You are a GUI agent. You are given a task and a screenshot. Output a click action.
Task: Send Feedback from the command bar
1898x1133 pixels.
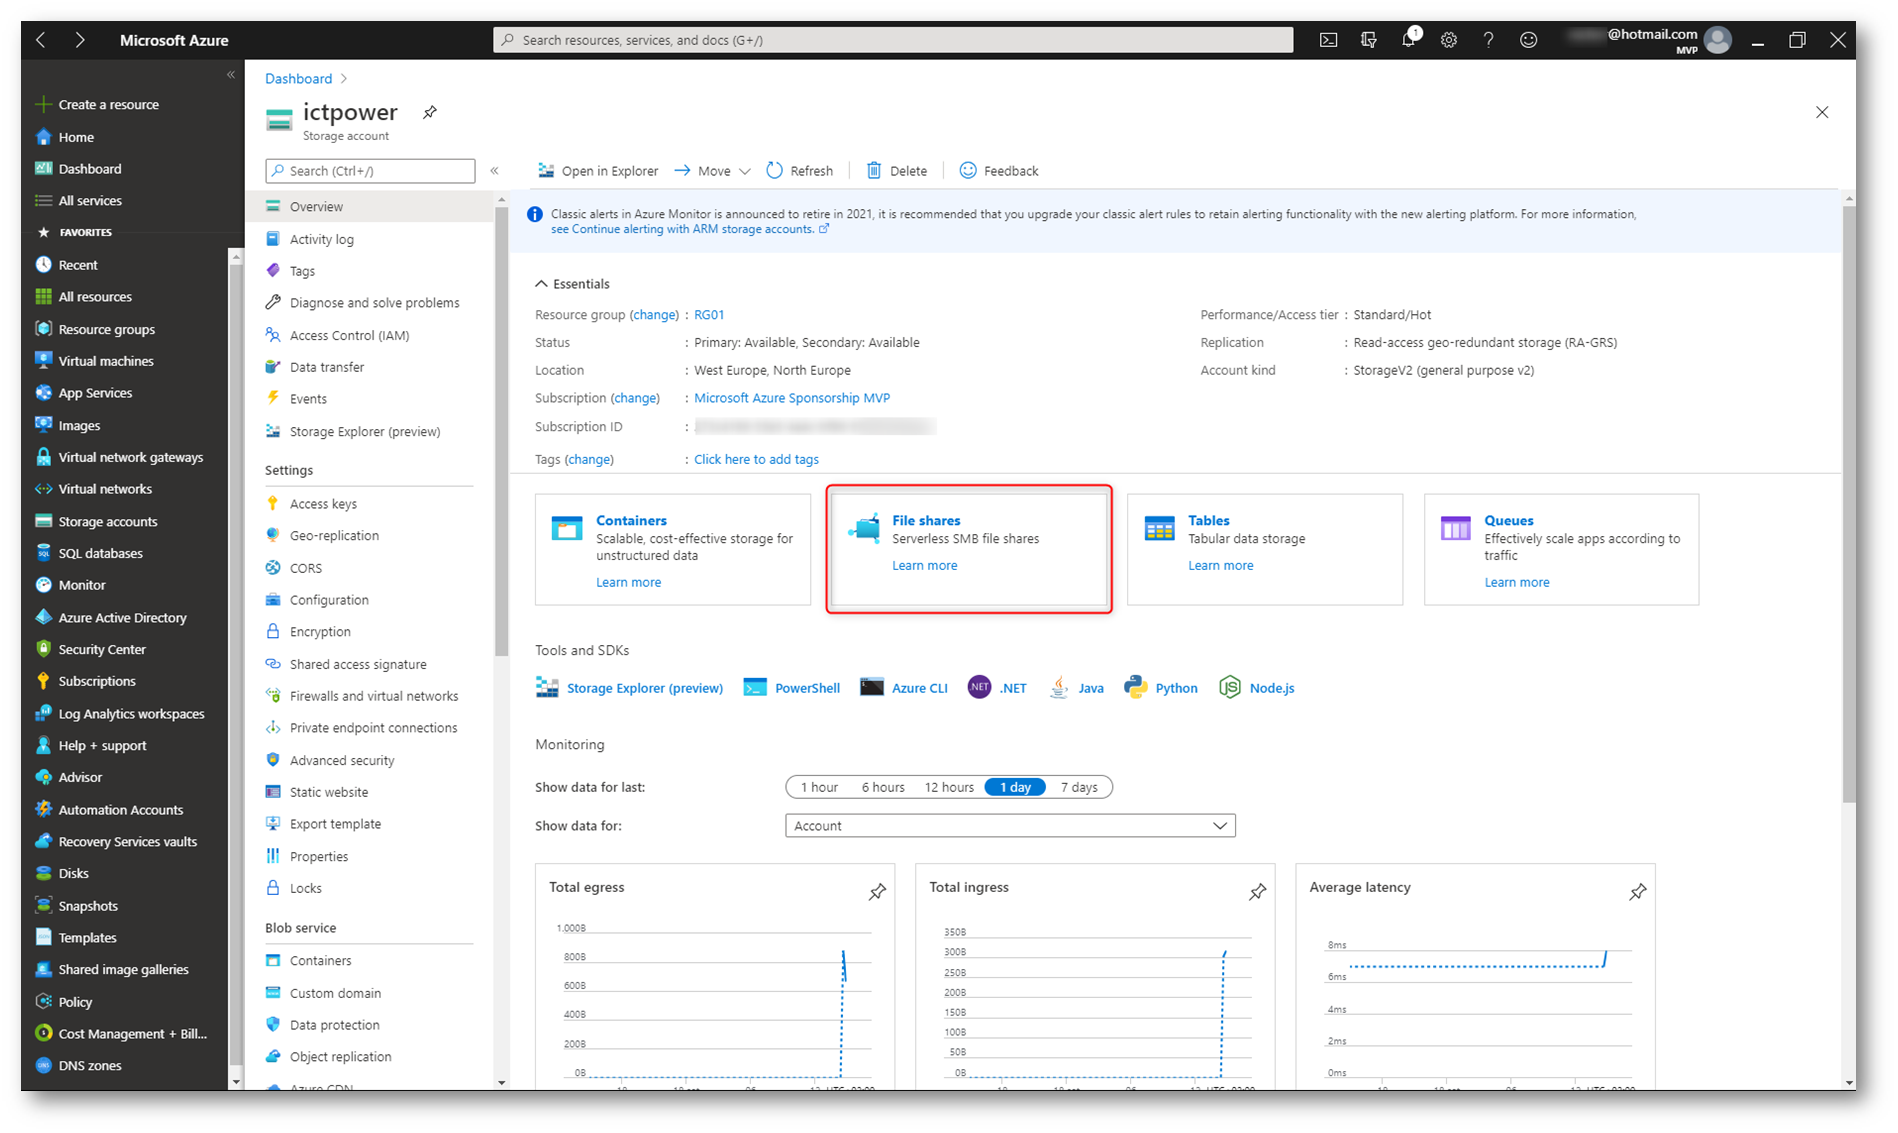pyautogui.click(x=999, y=171)
